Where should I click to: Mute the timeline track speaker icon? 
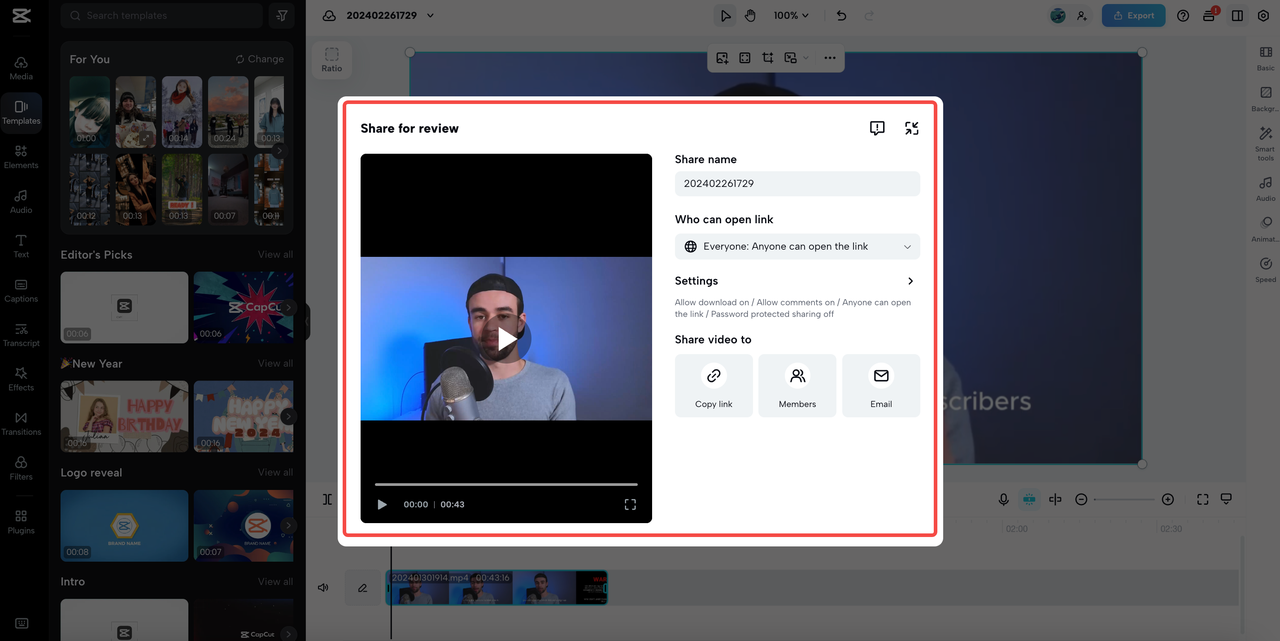tap(323, 588)
